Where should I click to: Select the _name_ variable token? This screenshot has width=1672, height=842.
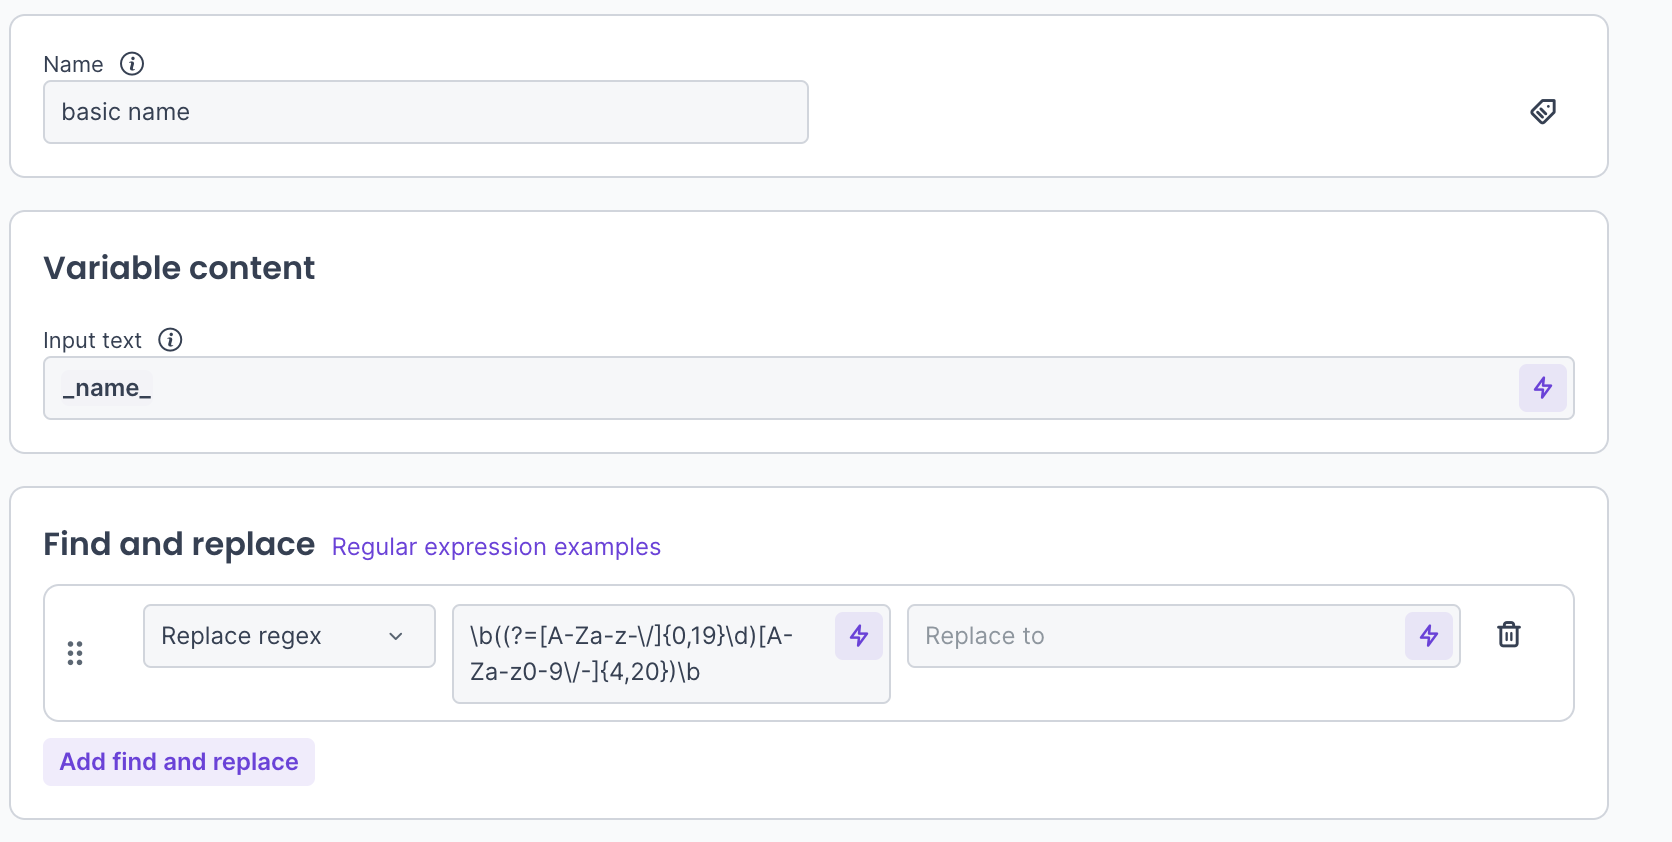tap(107, 388)
